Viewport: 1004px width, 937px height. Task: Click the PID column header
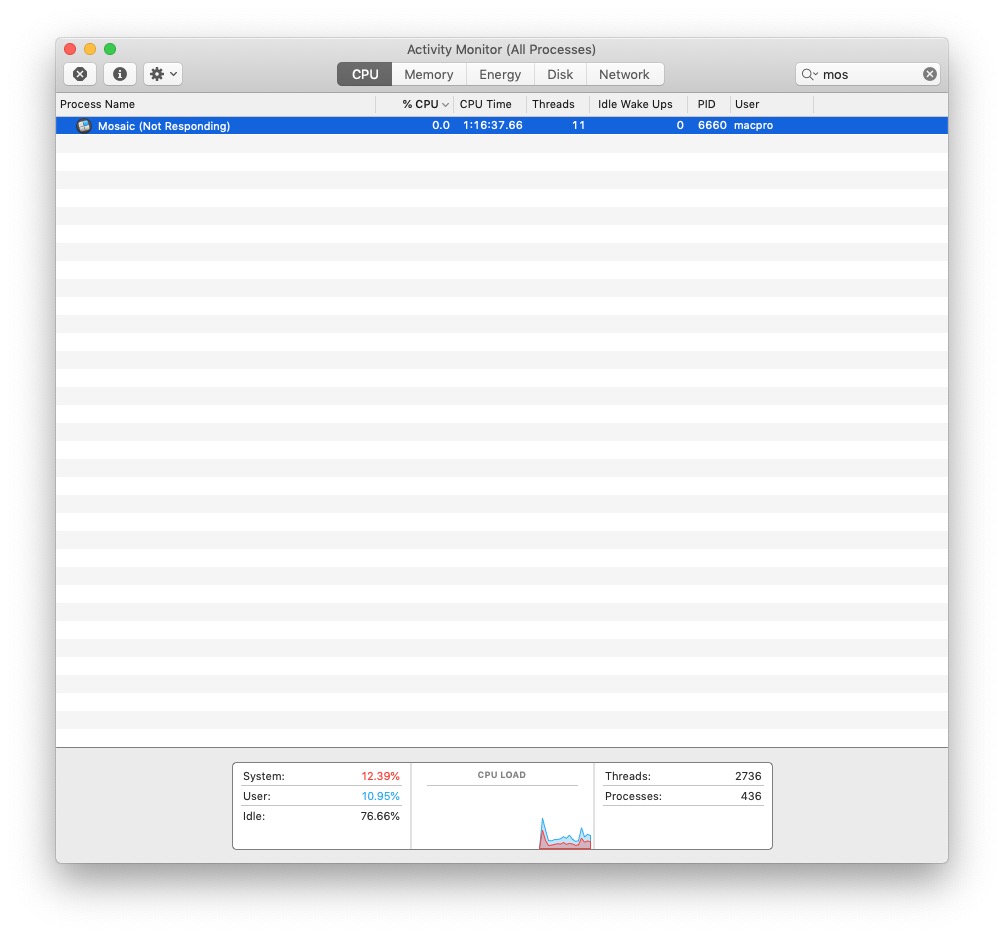coord(707,104)
